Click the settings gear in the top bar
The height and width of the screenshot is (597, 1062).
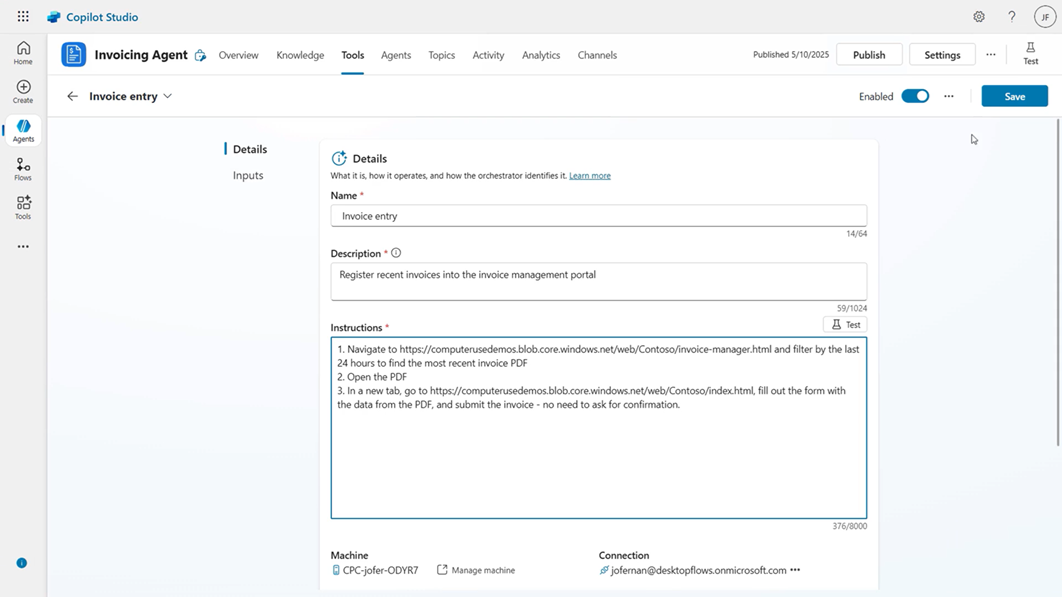click(x=978, y=16)
